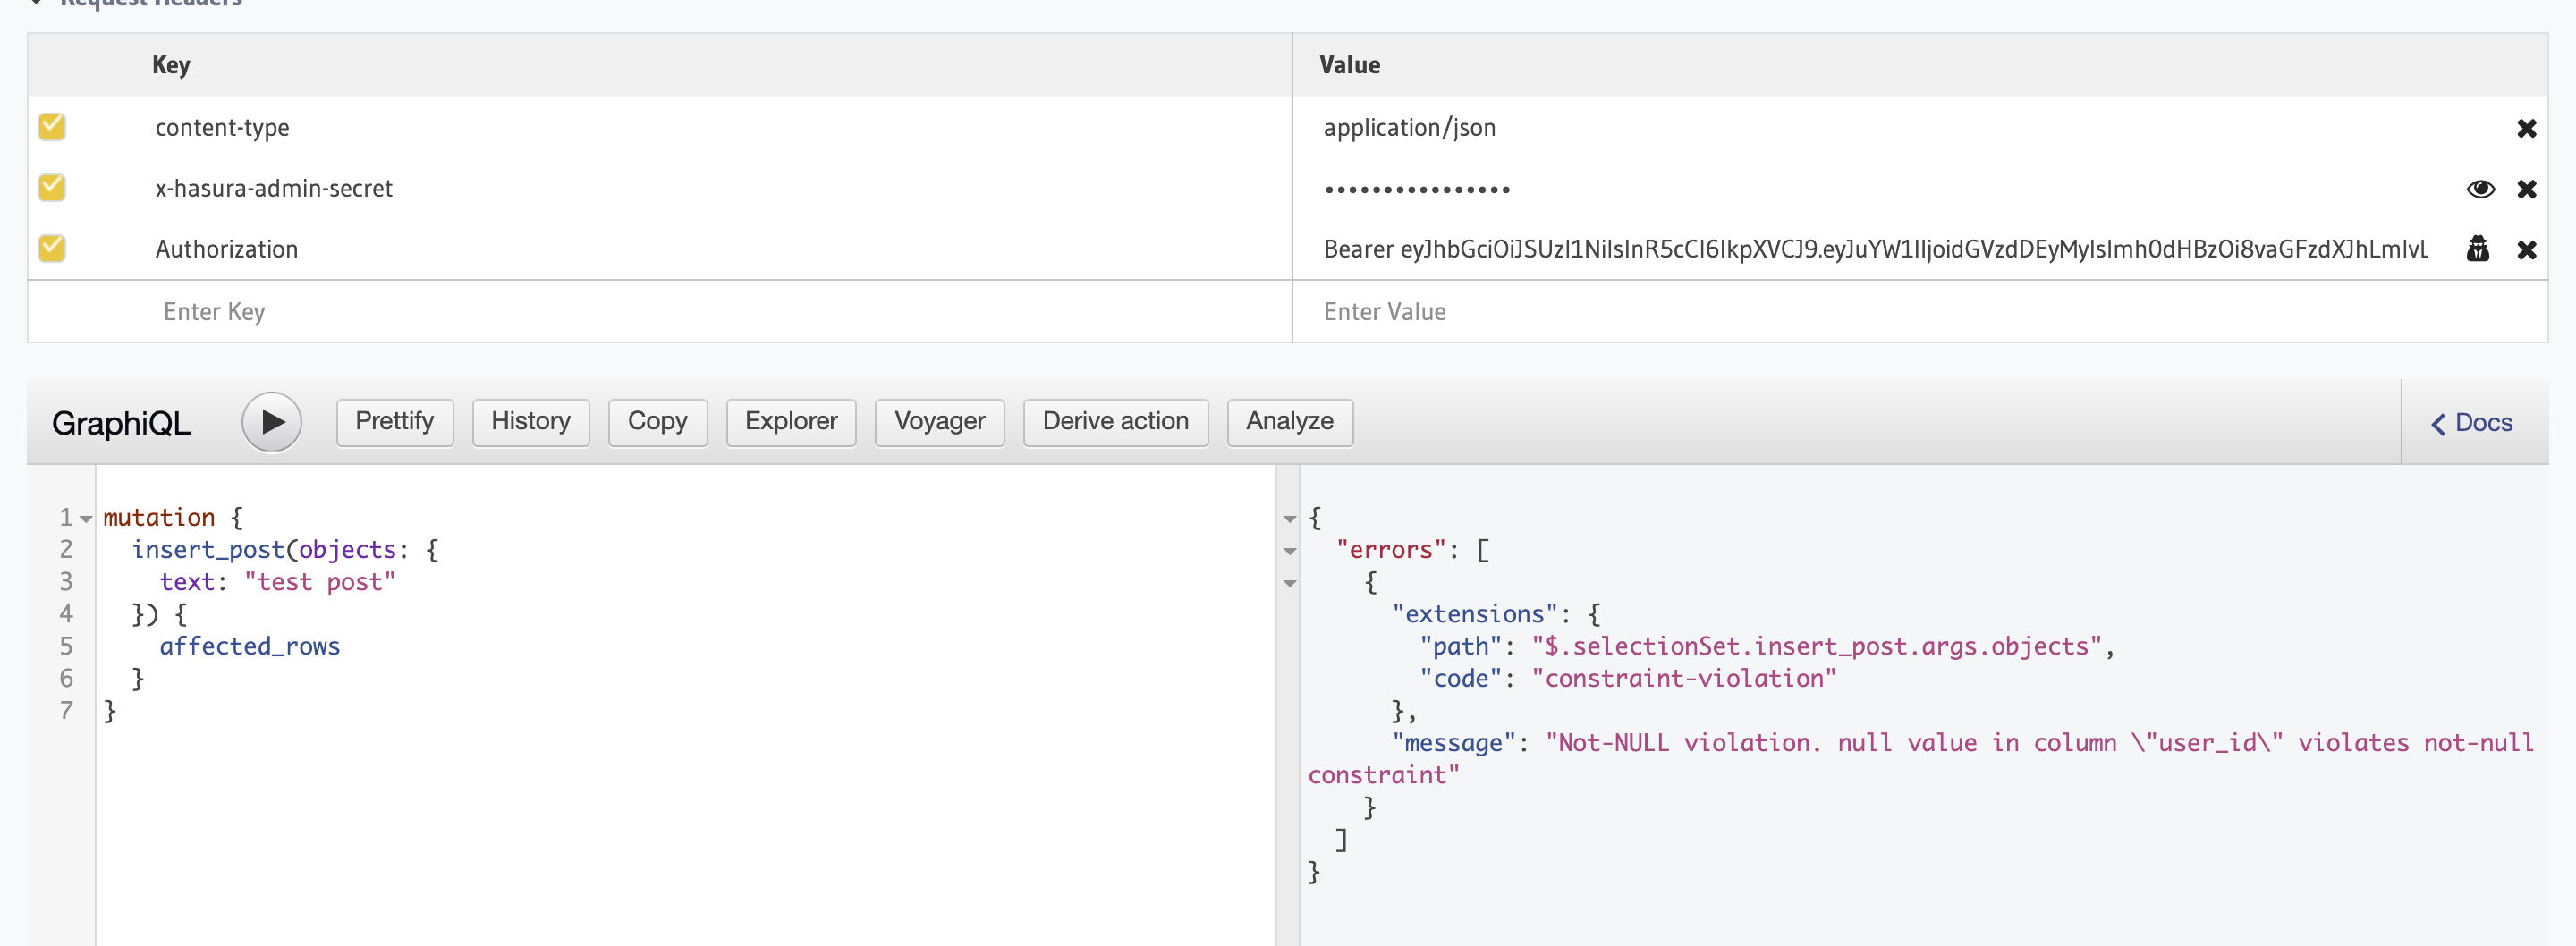Screen dimensions: 2576x946
Task: Click the Value column header
Action: click(x=1349, y=65)
